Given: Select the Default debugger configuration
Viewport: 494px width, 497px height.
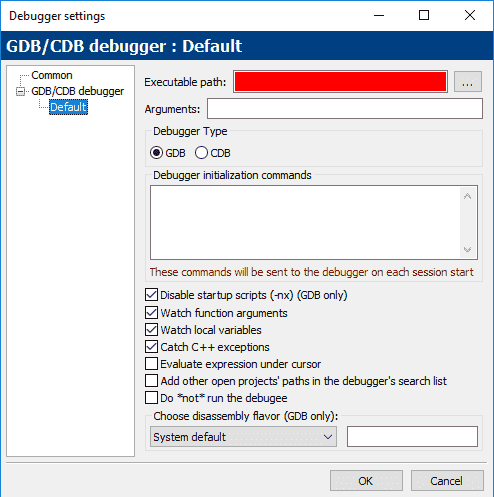Looking at the screenshot, I should coord(68,107).
